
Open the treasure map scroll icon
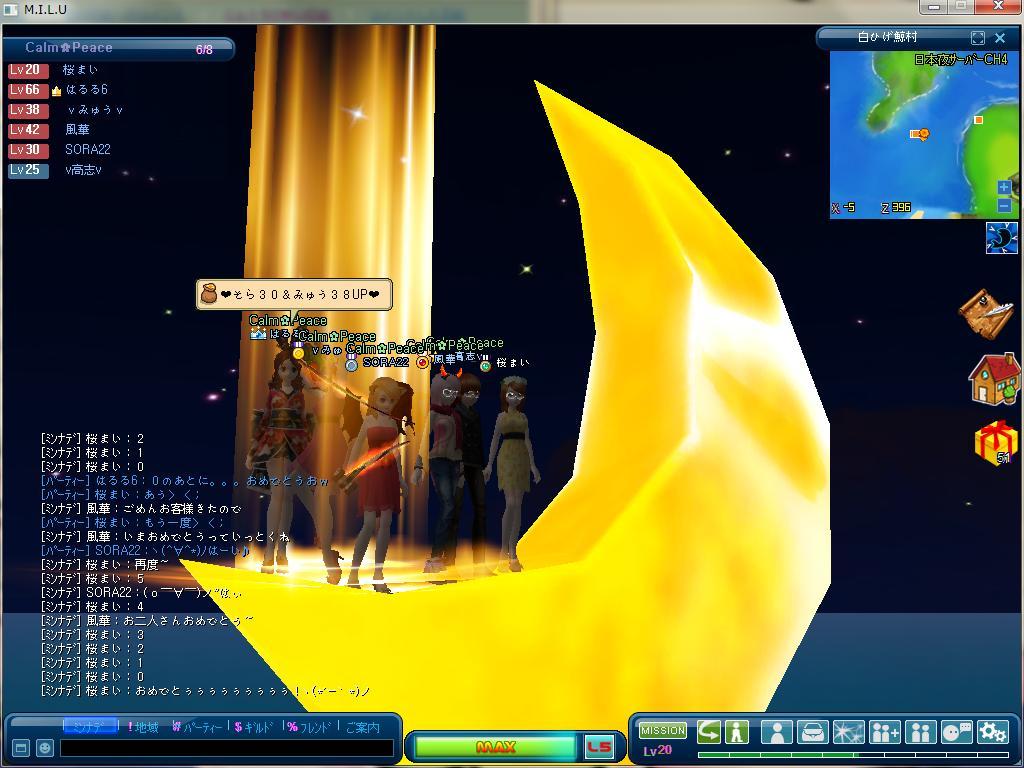tap(986, 314)
